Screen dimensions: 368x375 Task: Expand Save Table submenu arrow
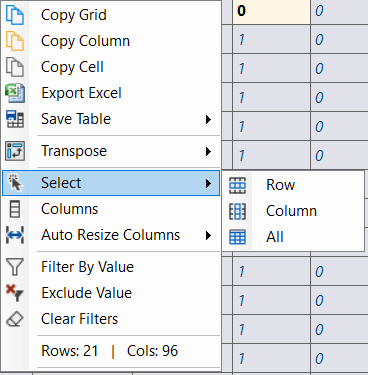pyautogui.click(x=208, y=119)
